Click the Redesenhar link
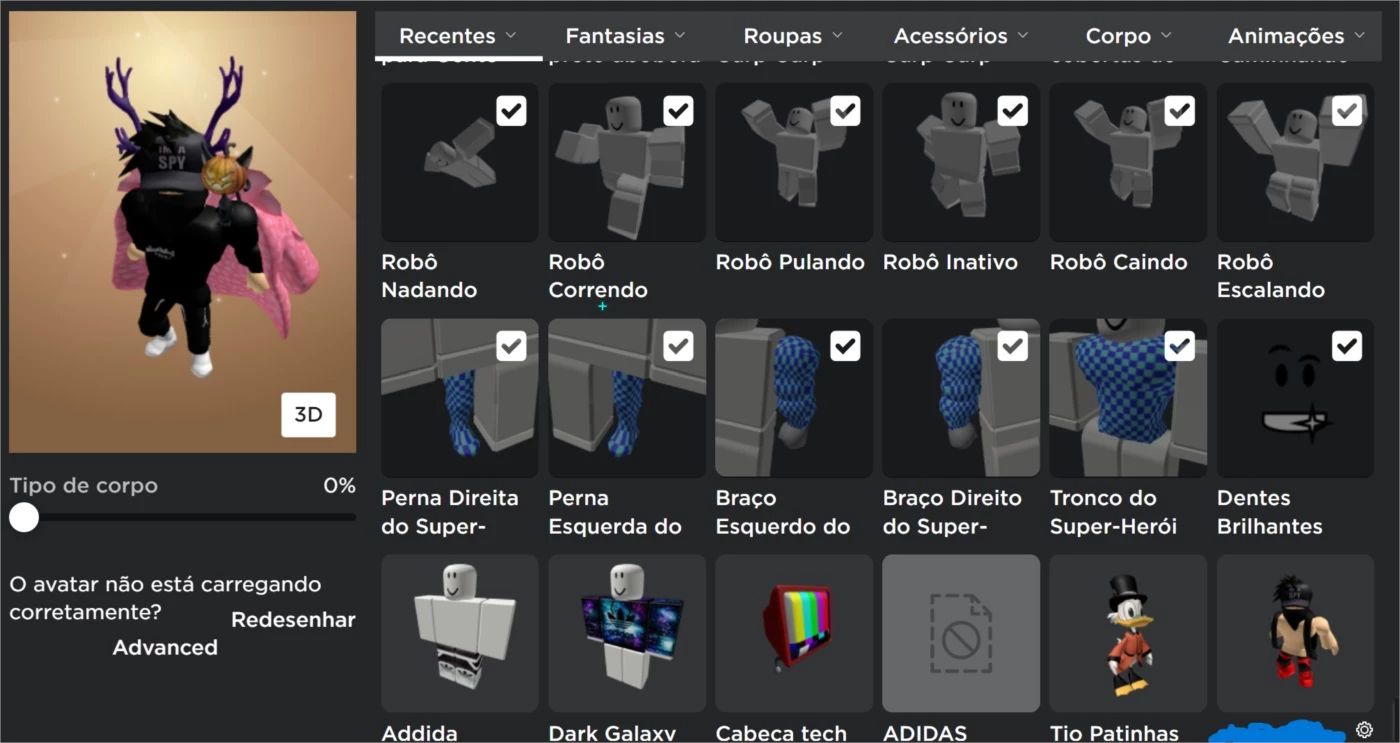 point(293,620)
